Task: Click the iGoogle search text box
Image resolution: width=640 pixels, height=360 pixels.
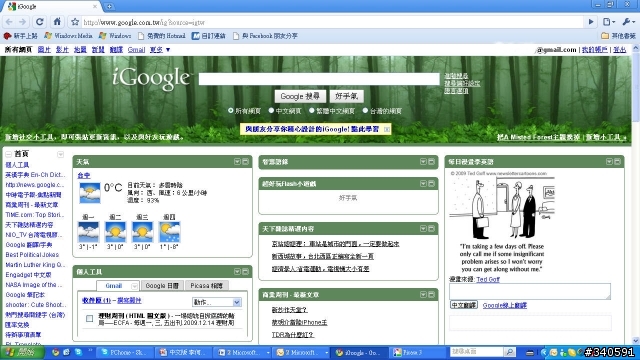Action: 319,79
